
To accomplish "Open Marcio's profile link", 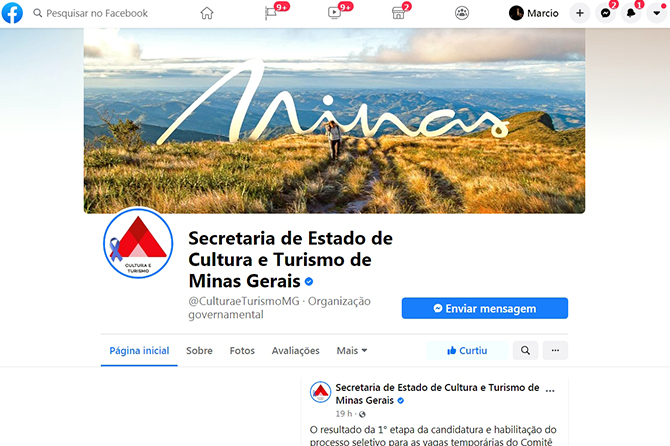I will 534,13.
